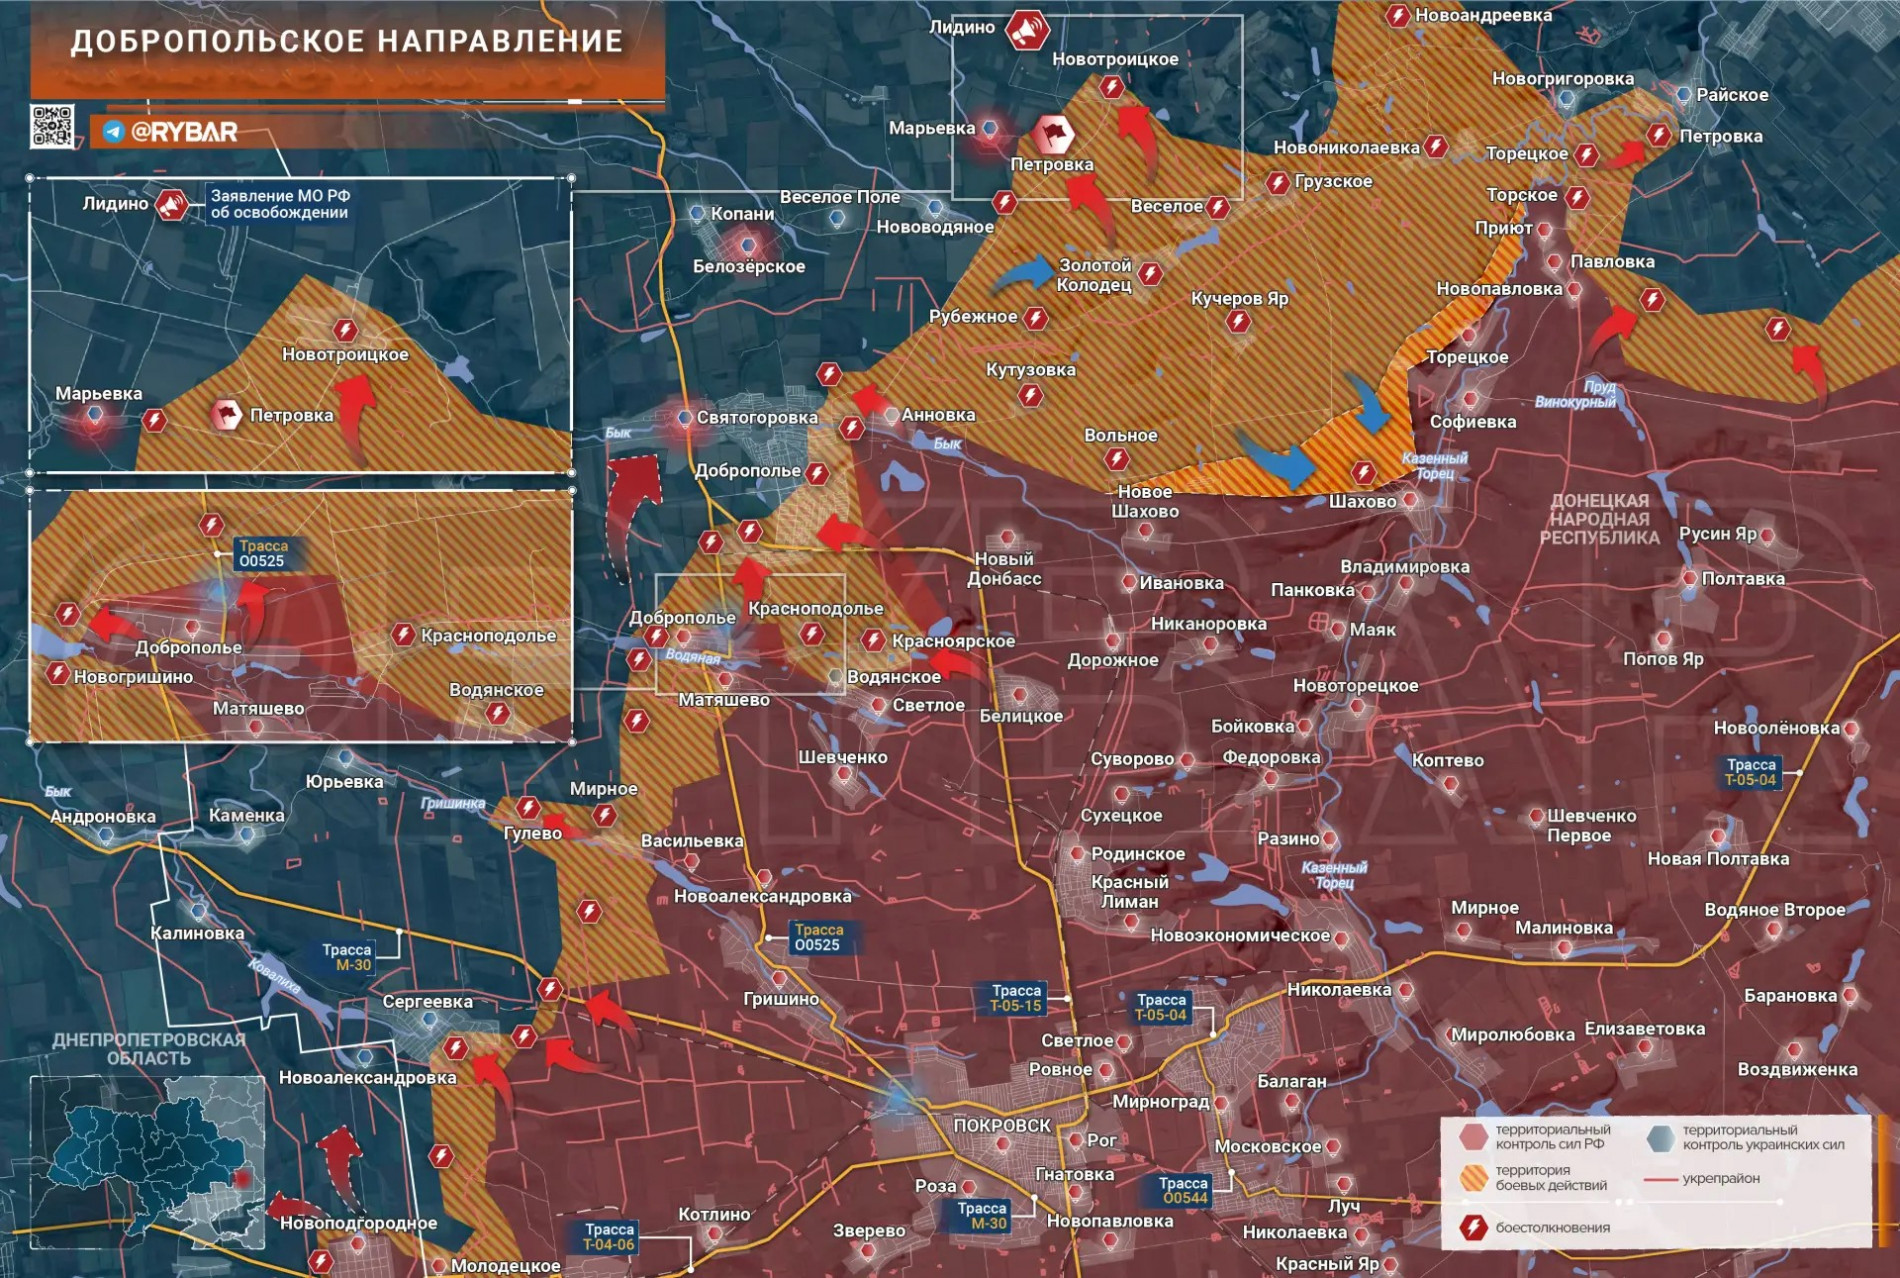This screenshot has height=1278, width=1900.
Task: Click the clash icon beside Новогришино in the inset
Action: click(58, 674)
